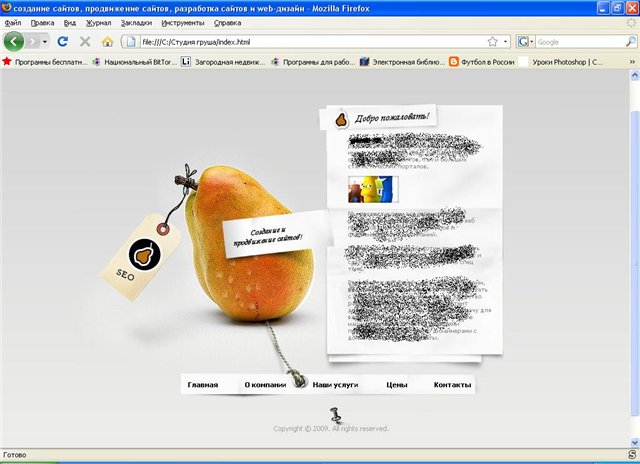Open the Контакты page link
Screen dimensions: 640x464
(x=453, y=385)
